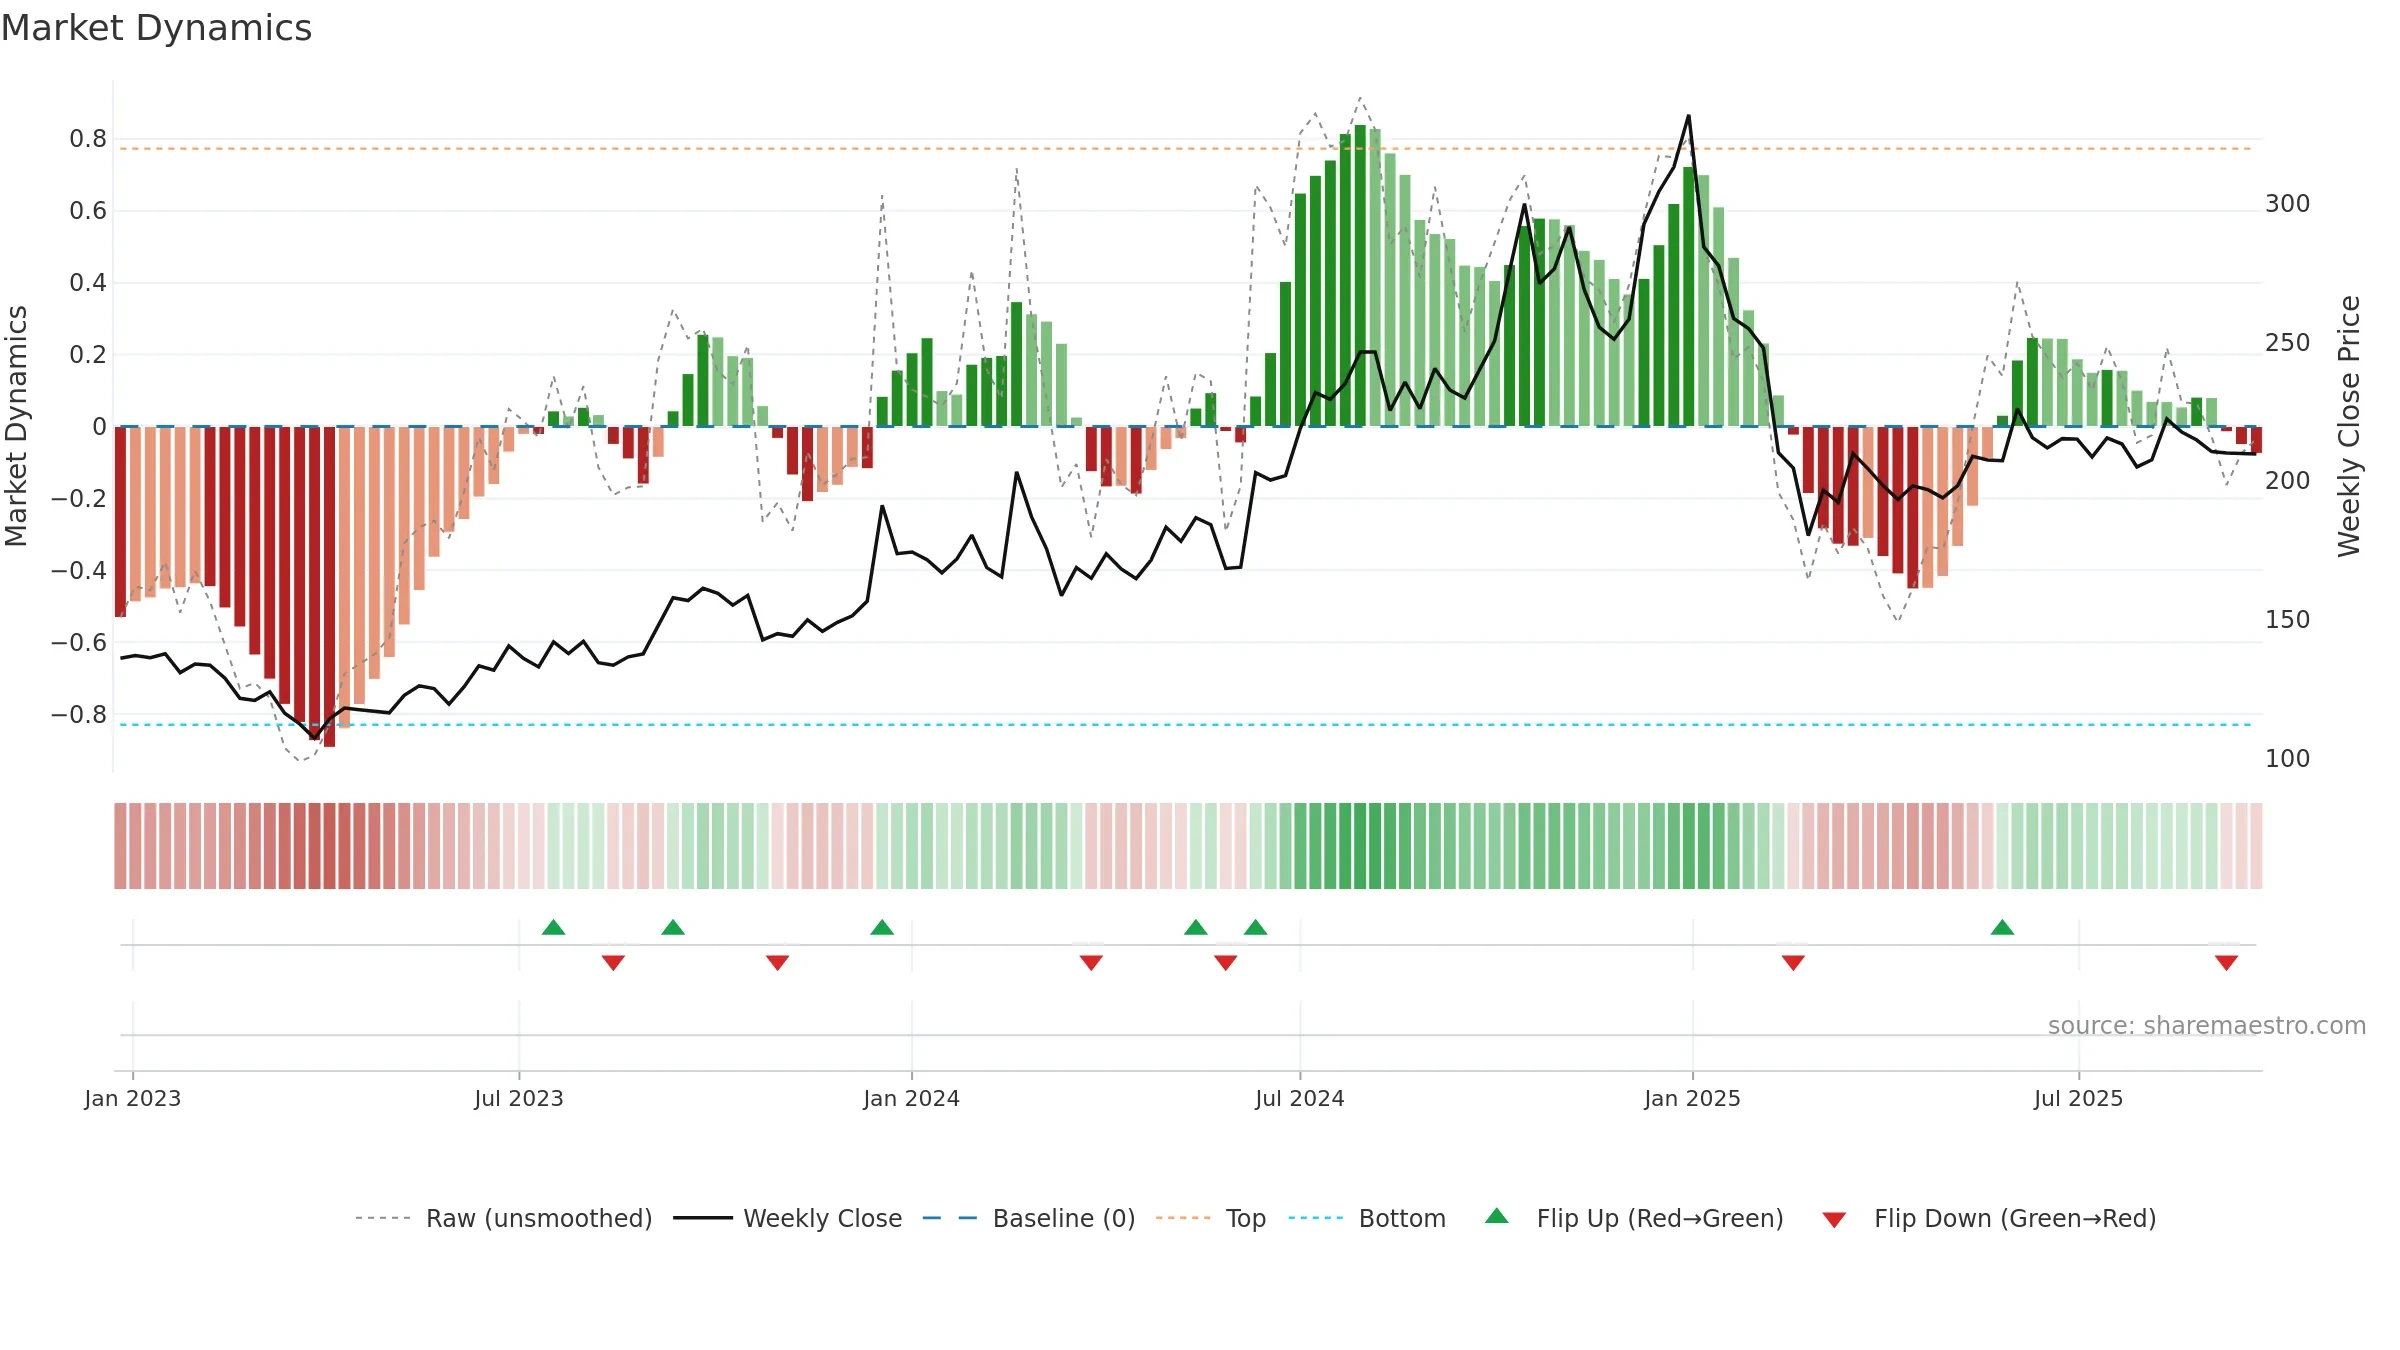Click the −0.8 left axis tick

coord(79,715)
